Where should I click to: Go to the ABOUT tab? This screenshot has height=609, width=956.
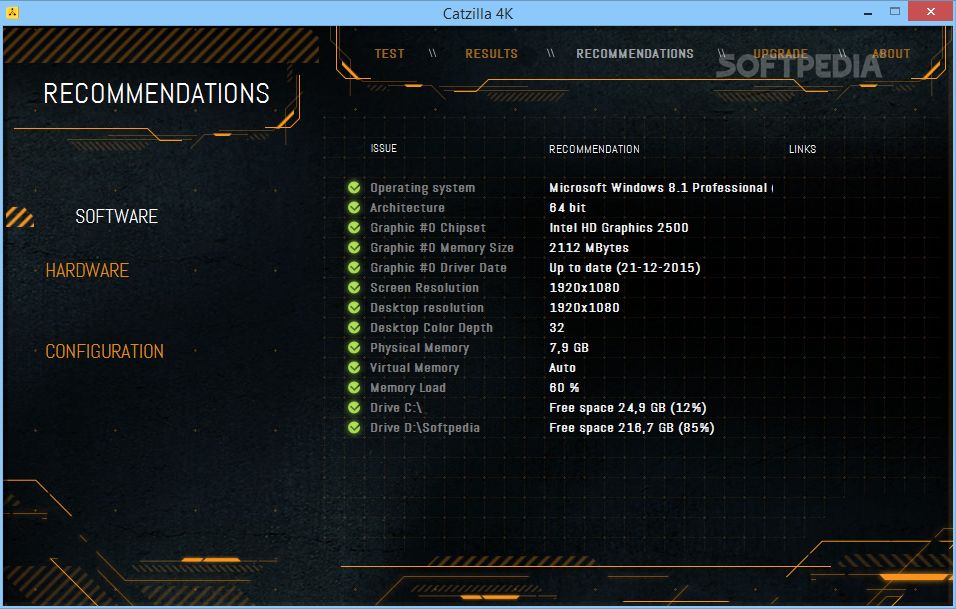click(x=891, y=54)
